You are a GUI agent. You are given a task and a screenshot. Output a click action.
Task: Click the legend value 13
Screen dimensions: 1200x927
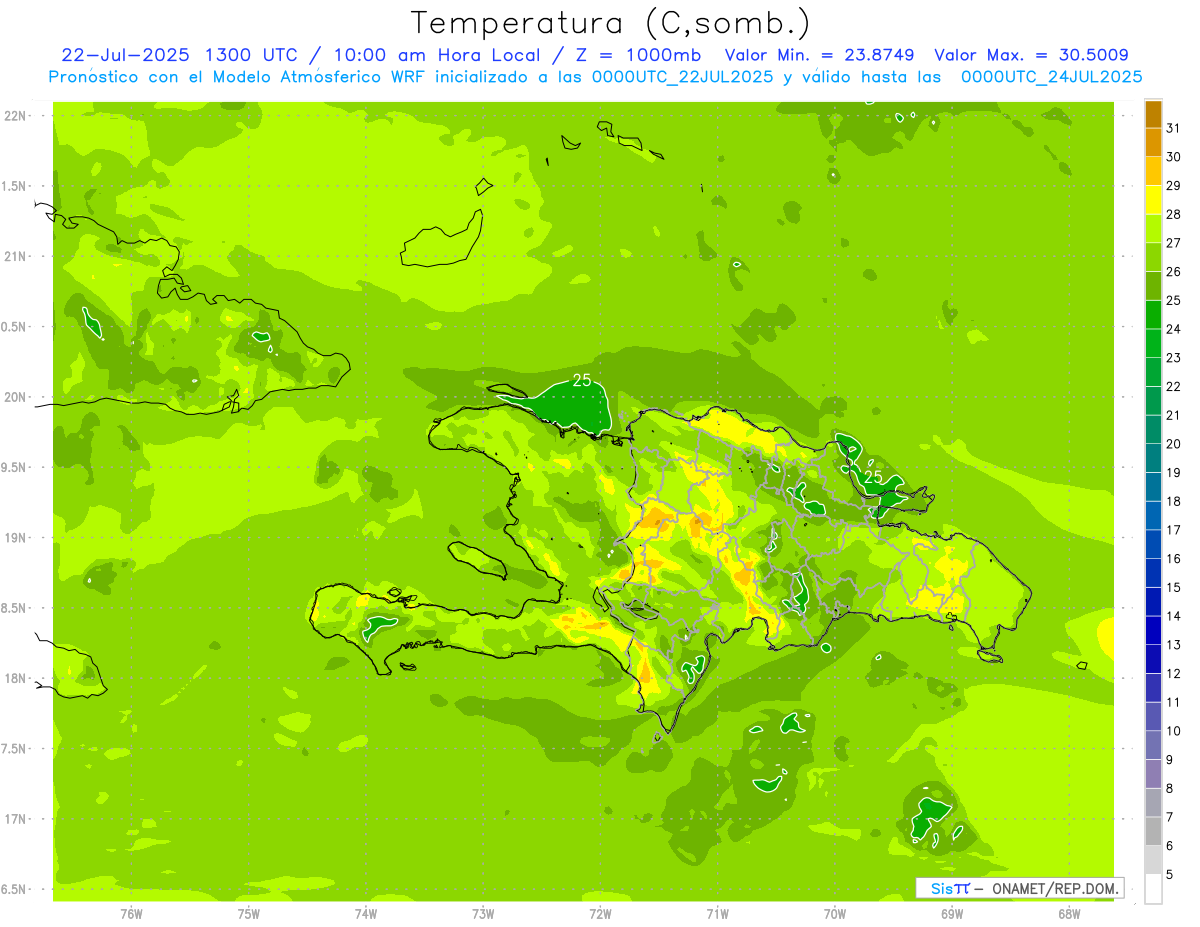[1173, 645]
